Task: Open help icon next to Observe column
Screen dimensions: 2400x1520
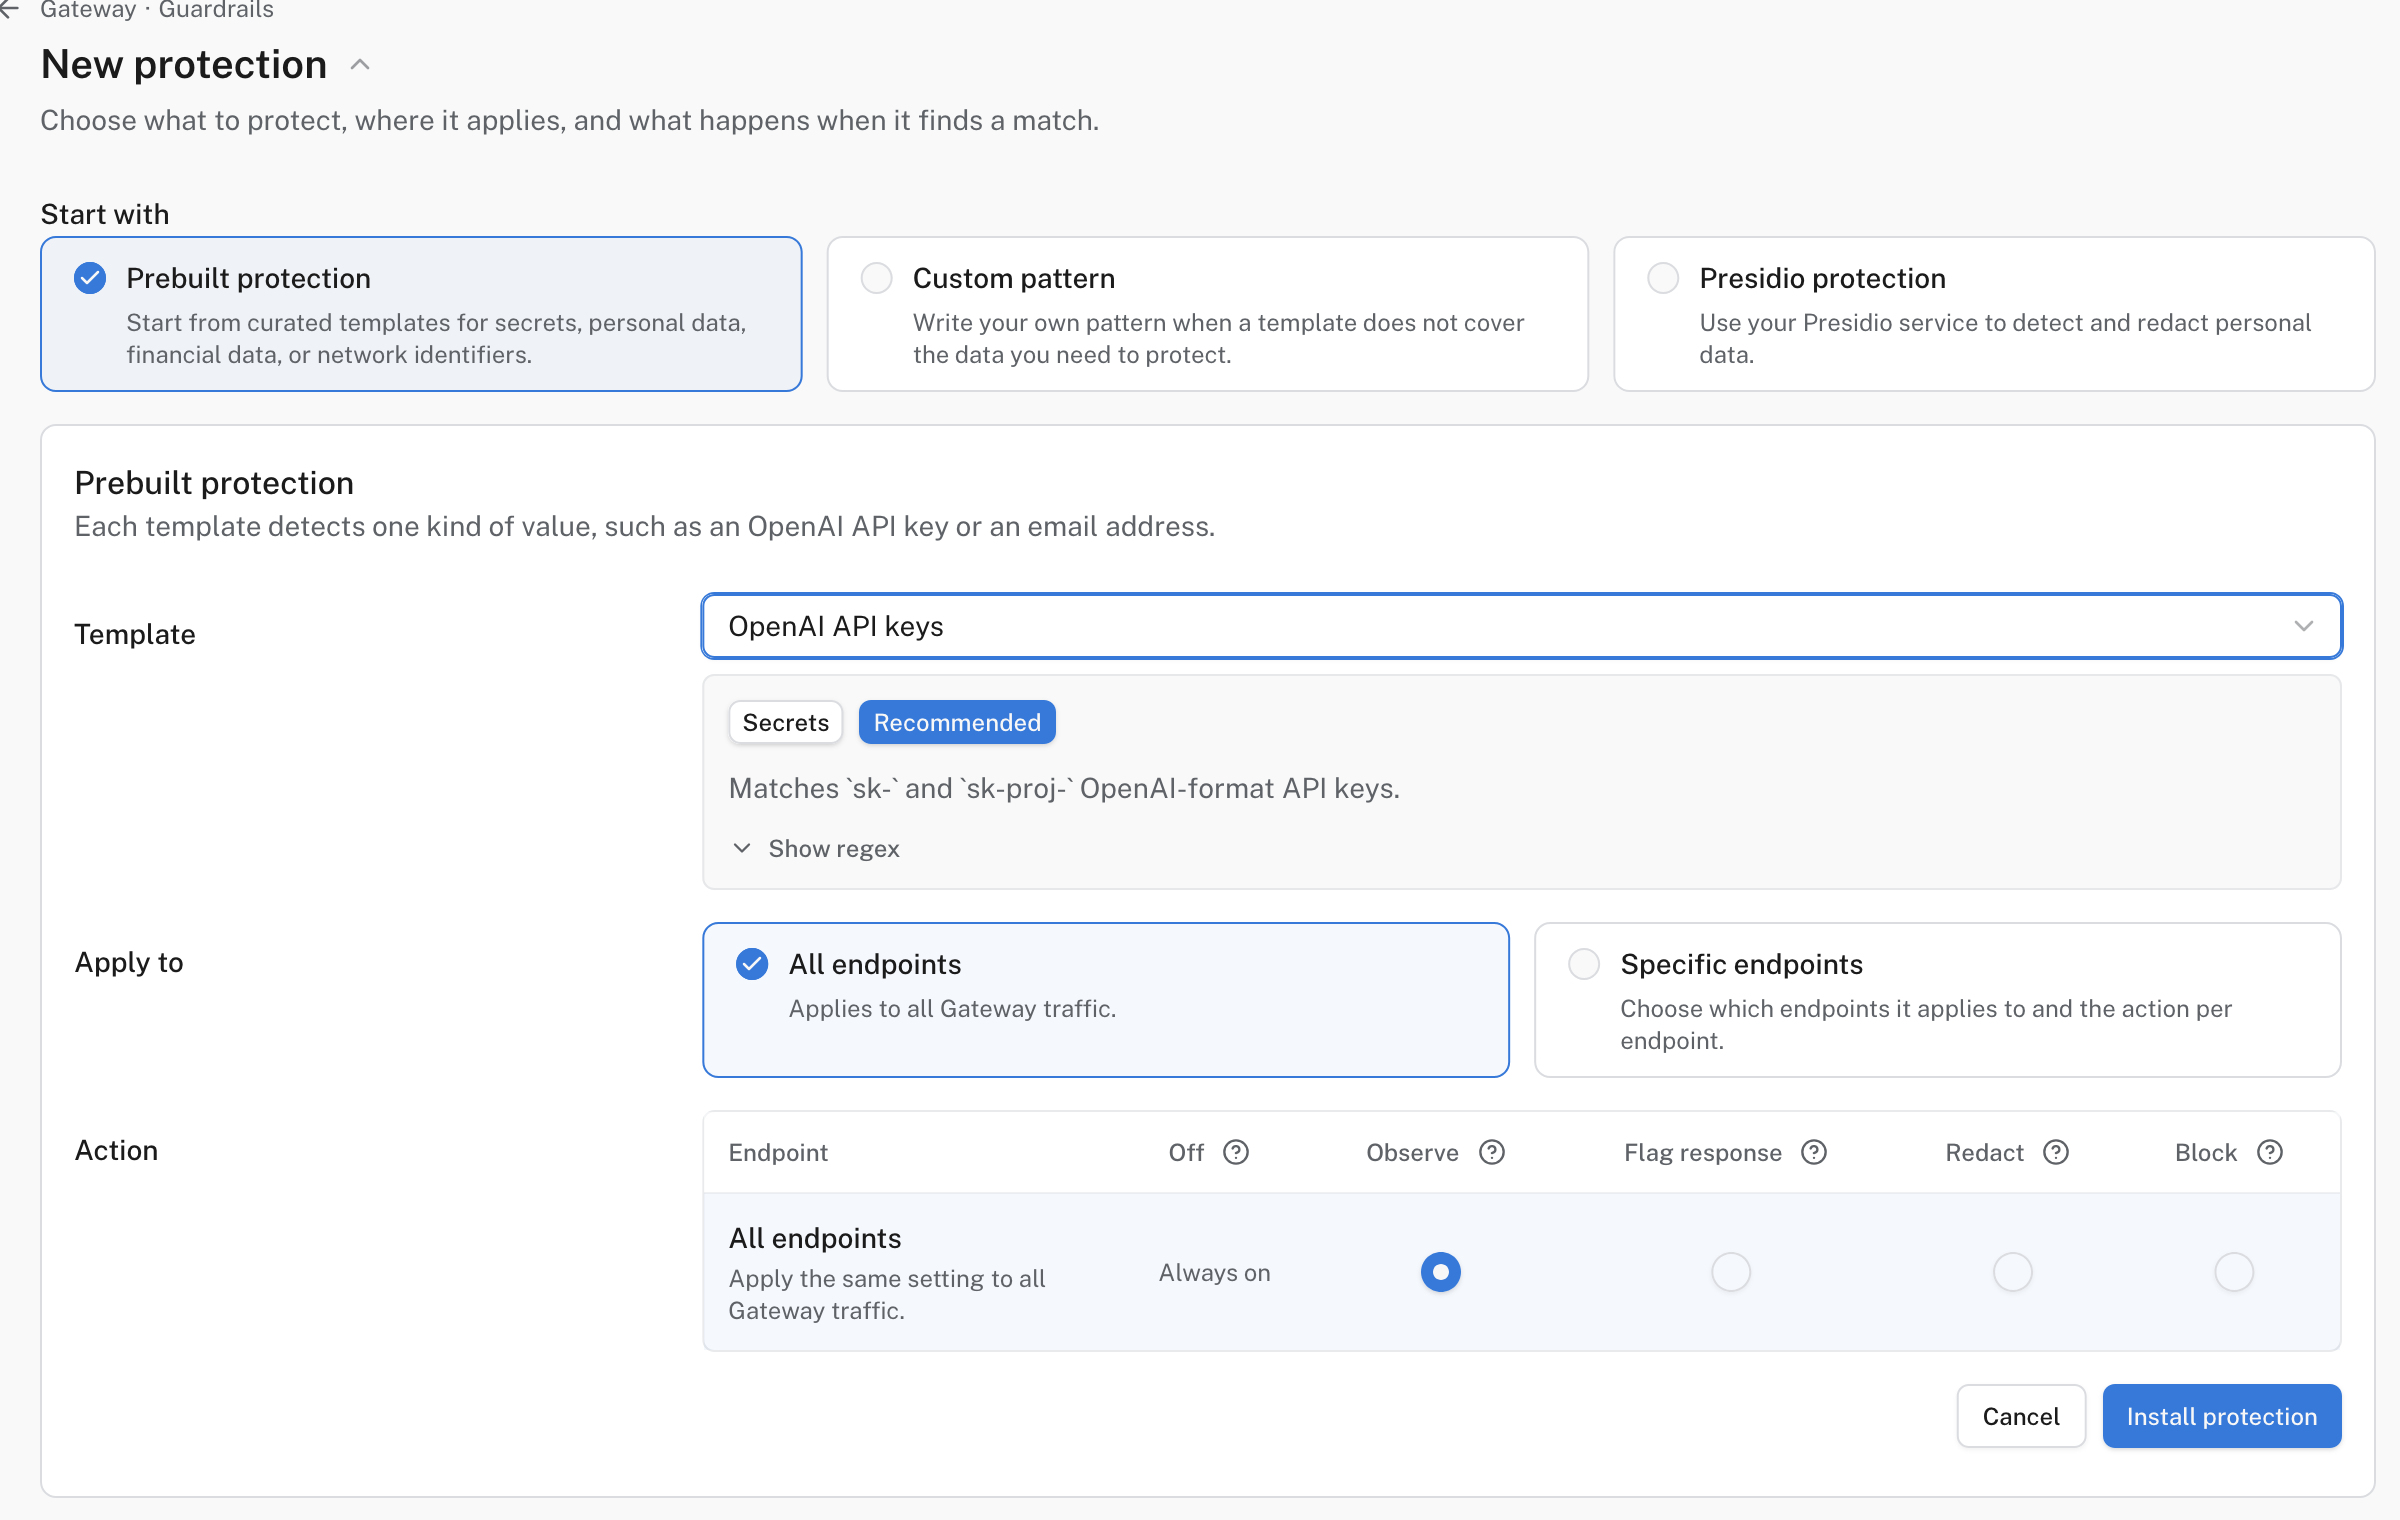Action: (1492, 1153)
